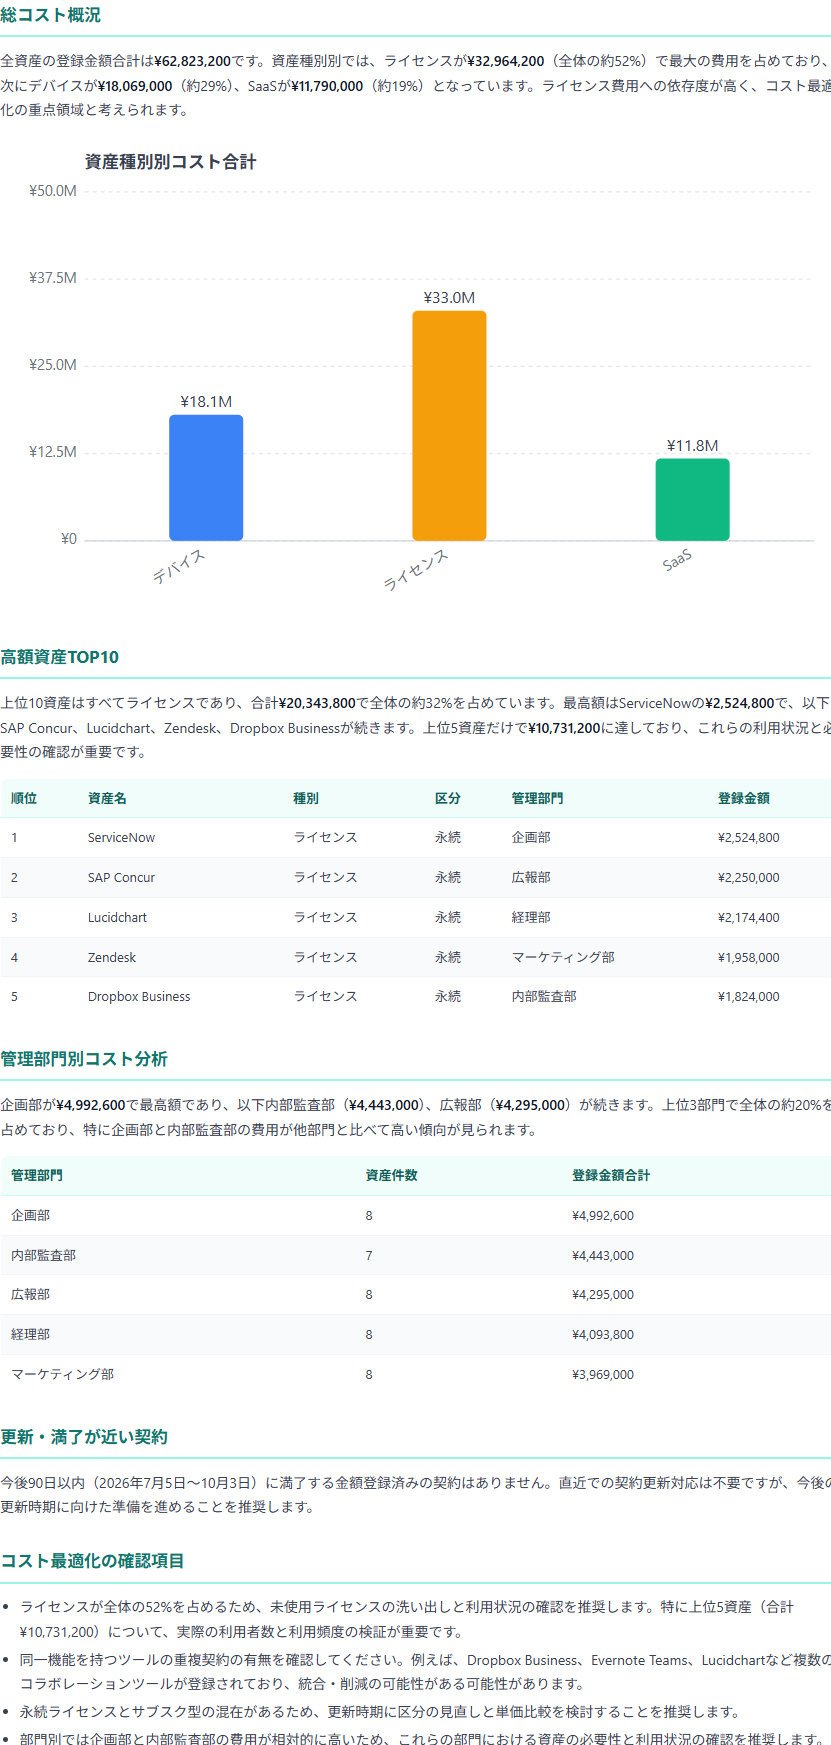Select the 管理部門別コスト分析 heading
The width and height of the screenshot is (831, 1745).
click(x=84, y=1059)
